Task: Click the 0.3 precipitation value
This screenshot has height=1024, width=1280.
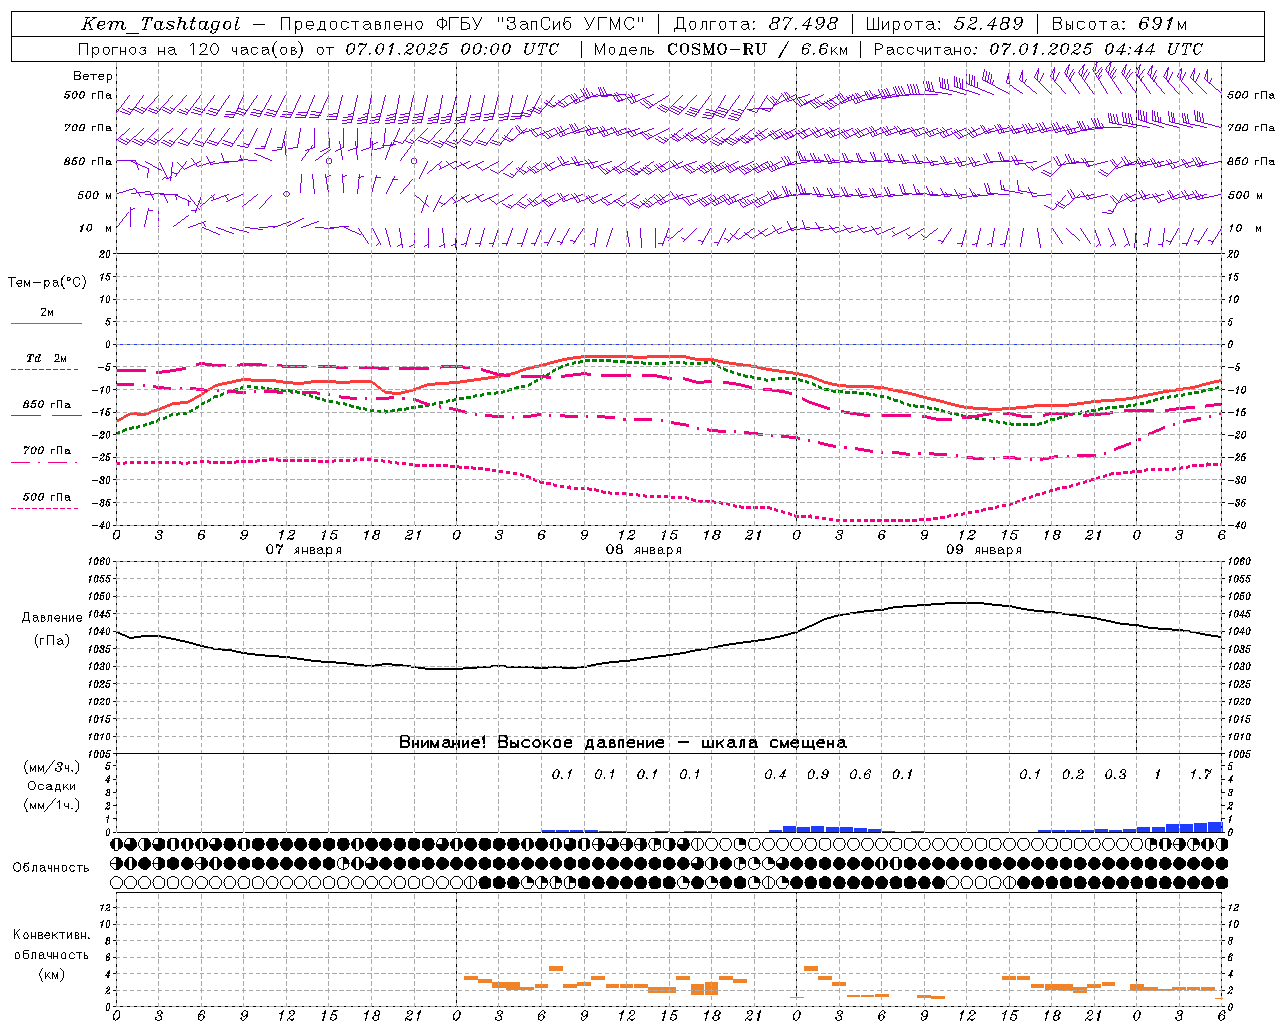Action: (x=1115, y=775)
